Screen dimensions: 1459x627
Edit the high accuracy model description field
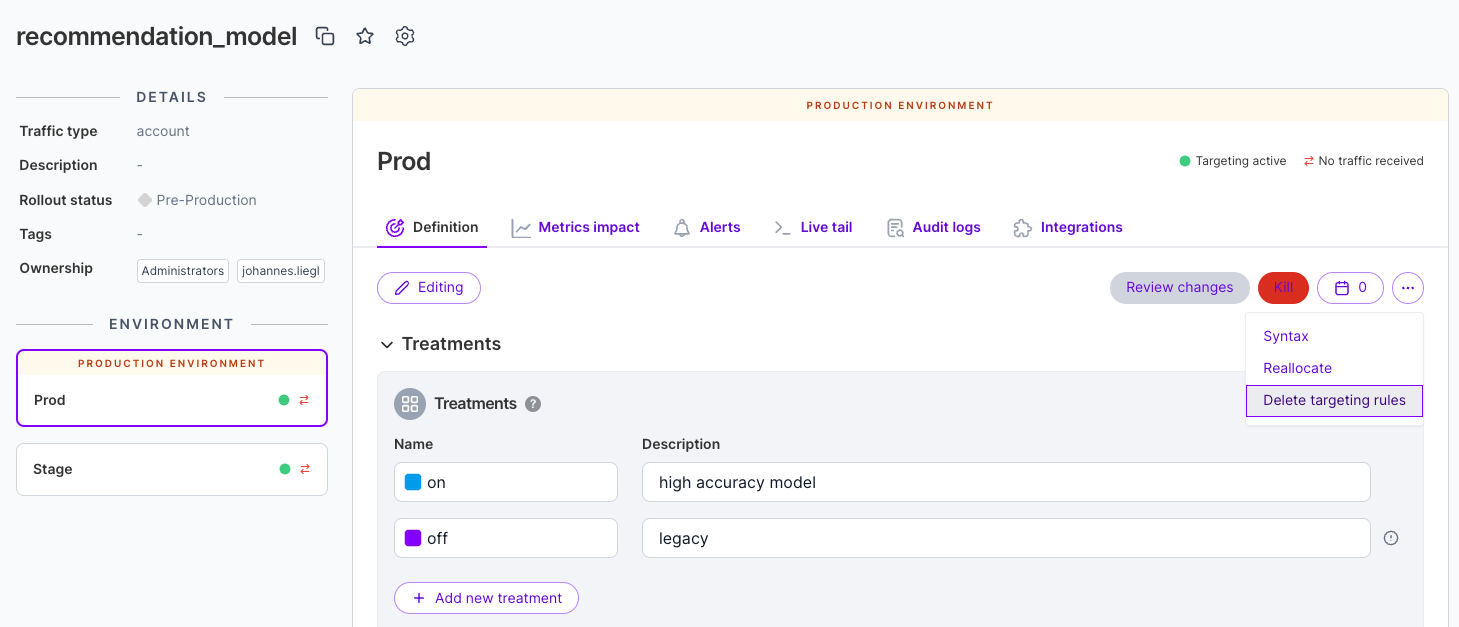click(1006, 482)
